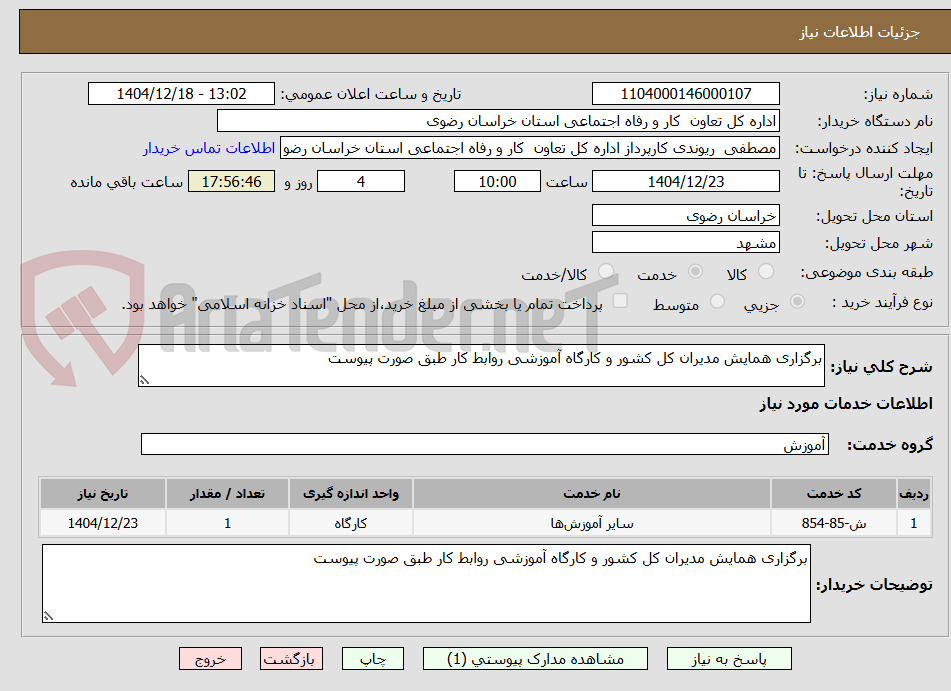Click the announcement date field 1404/12/18 - 13:02

tap(181, 94)
